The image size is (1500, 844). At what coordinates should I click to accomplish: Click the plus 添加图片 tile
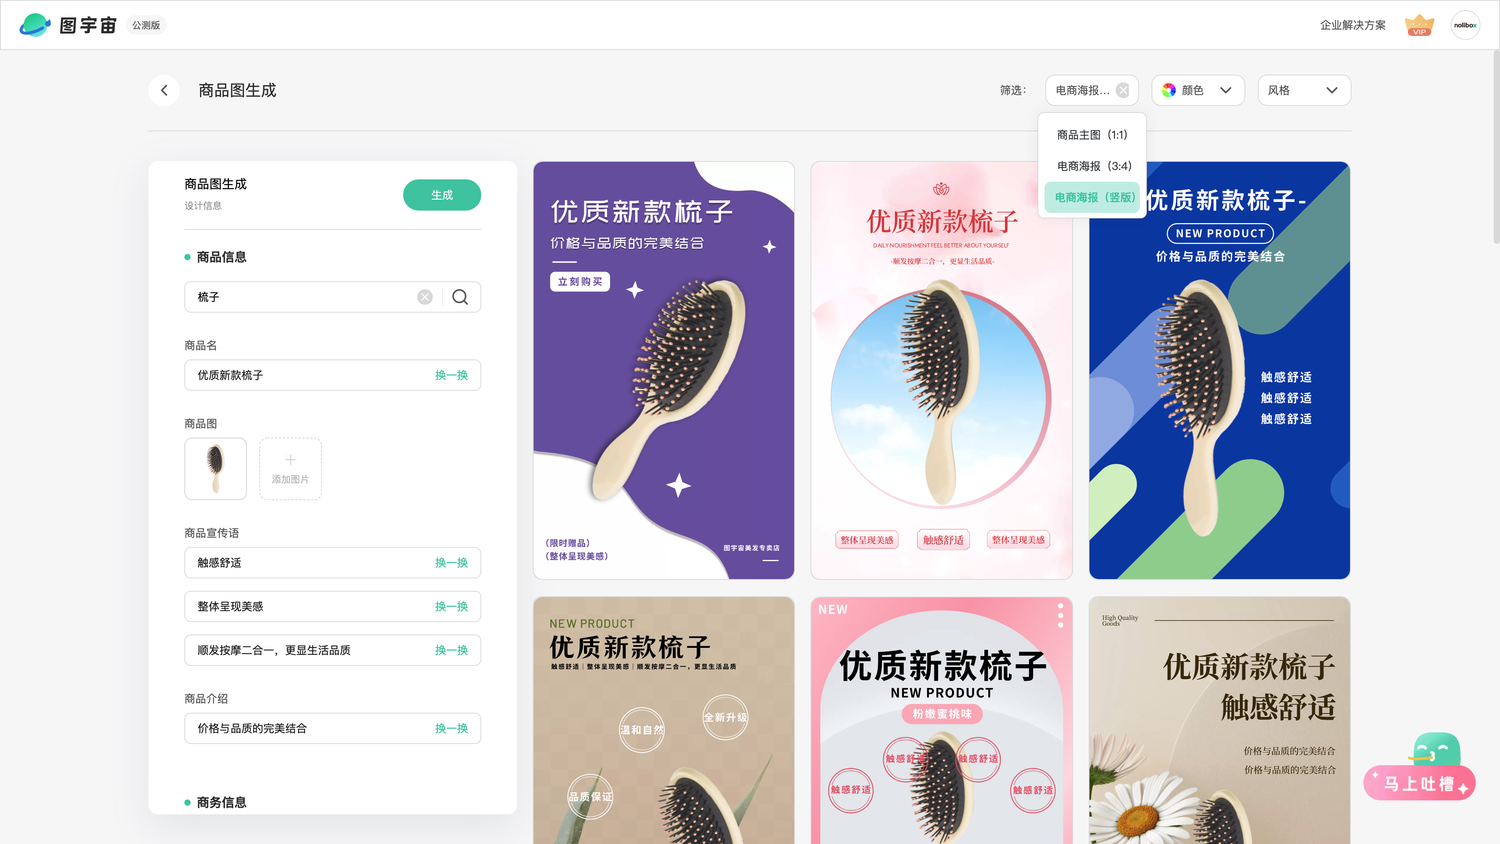point(290,469)
